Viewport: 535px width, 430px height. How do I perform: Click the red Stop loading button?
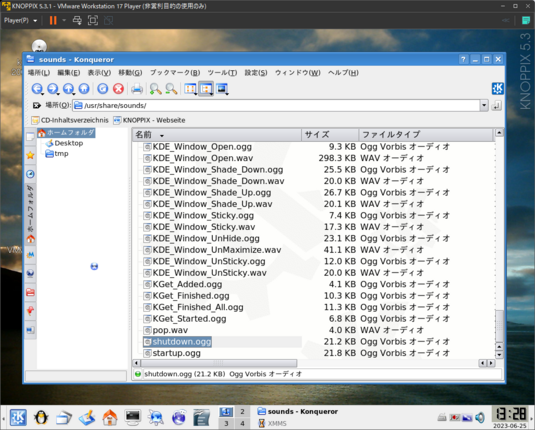pyautogui.click(x=118, y=88)
